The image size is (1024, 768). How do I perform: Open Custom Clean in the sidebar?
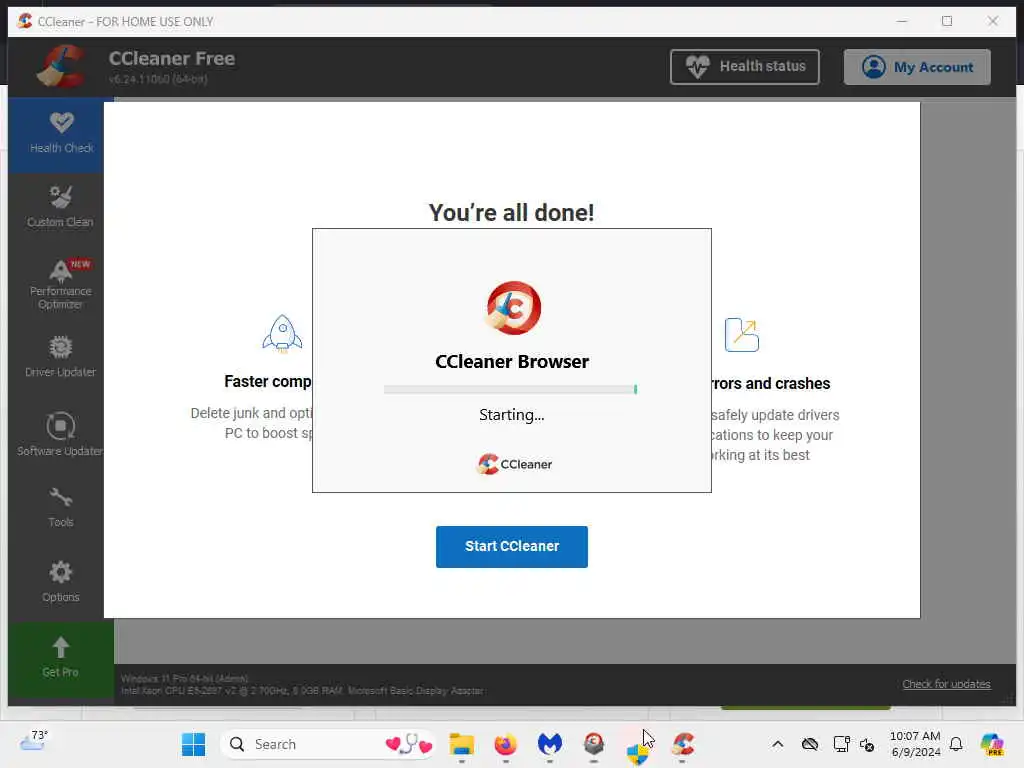coord(60,207)
